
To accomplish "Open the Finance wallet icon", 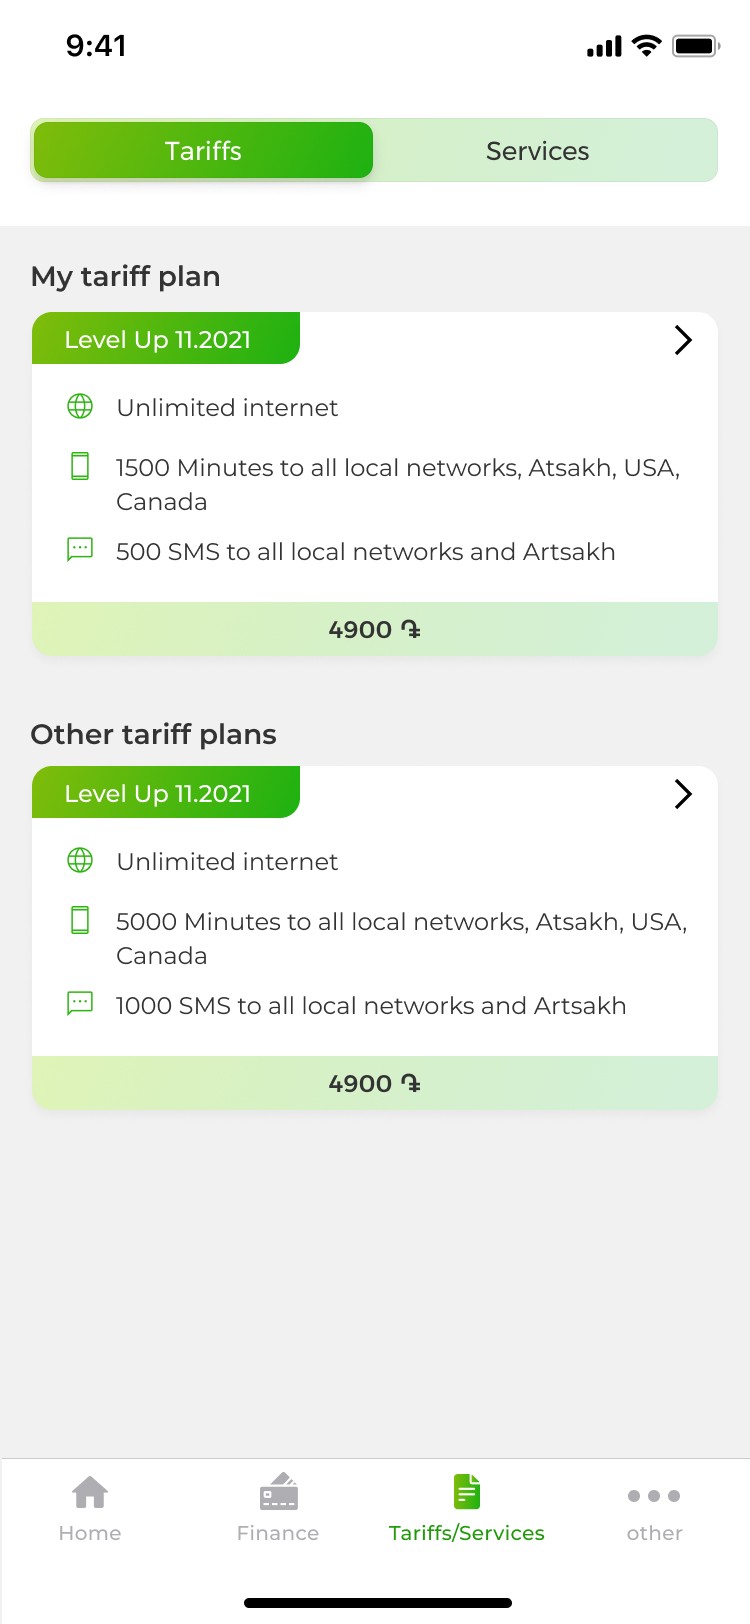I will click(x=279, y=1491).
